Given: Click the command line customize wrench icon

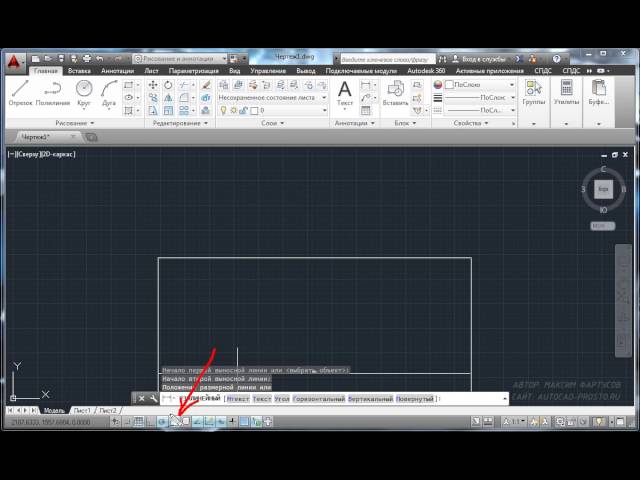Looking at the screenshot, I should 153,398.
